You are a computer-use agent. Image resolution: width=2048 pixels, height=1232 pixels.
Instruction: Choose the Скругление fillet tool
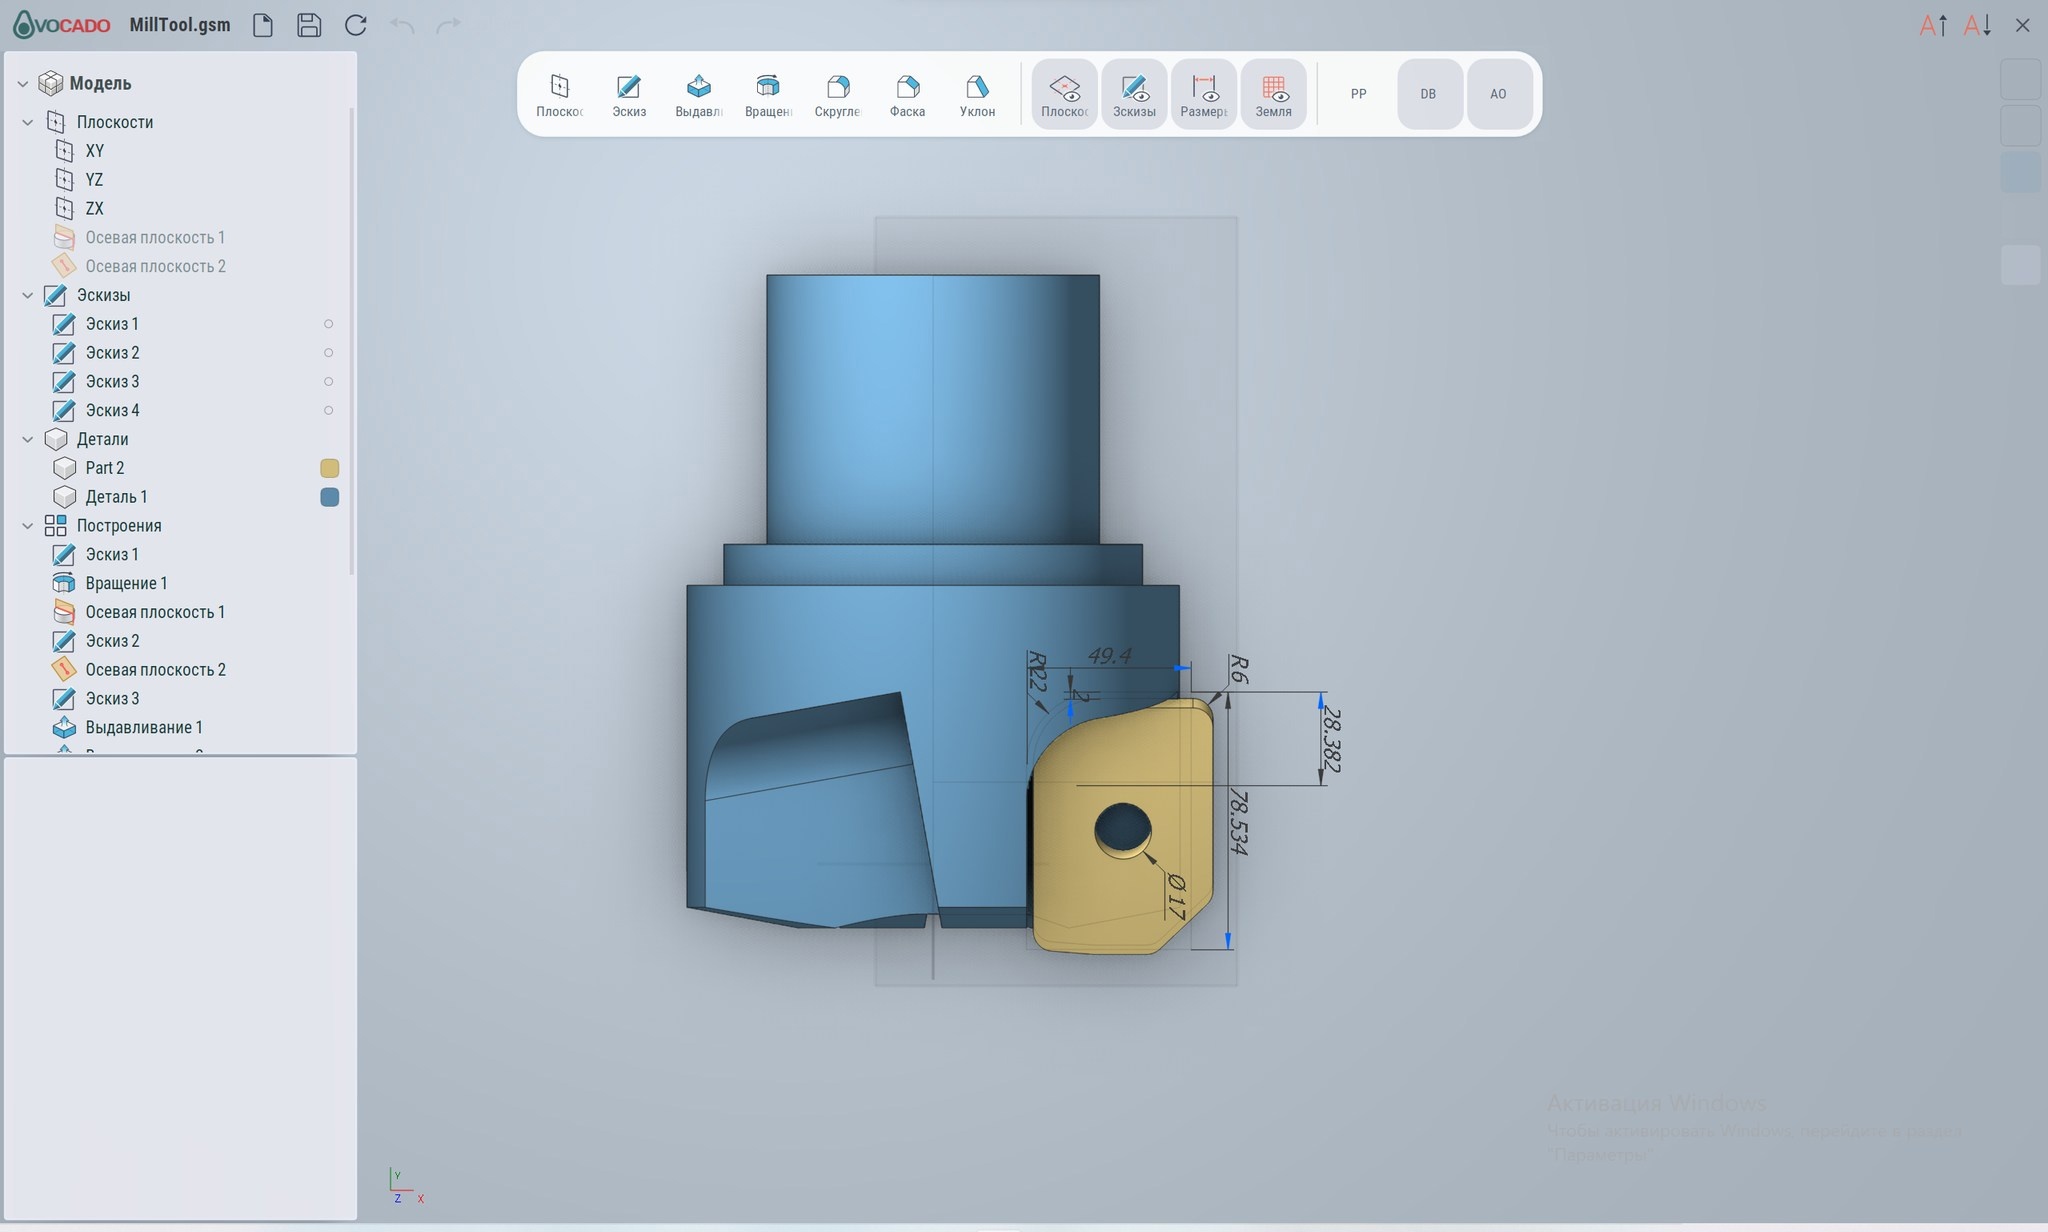(x=837, y=94)
